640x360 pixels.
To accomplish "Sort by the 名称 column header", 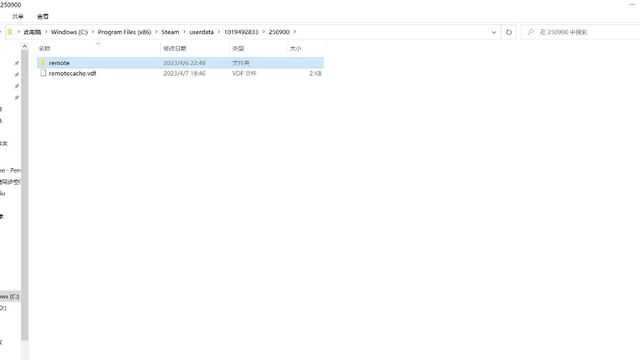I will pyautogui.click(x=44, y=49).
